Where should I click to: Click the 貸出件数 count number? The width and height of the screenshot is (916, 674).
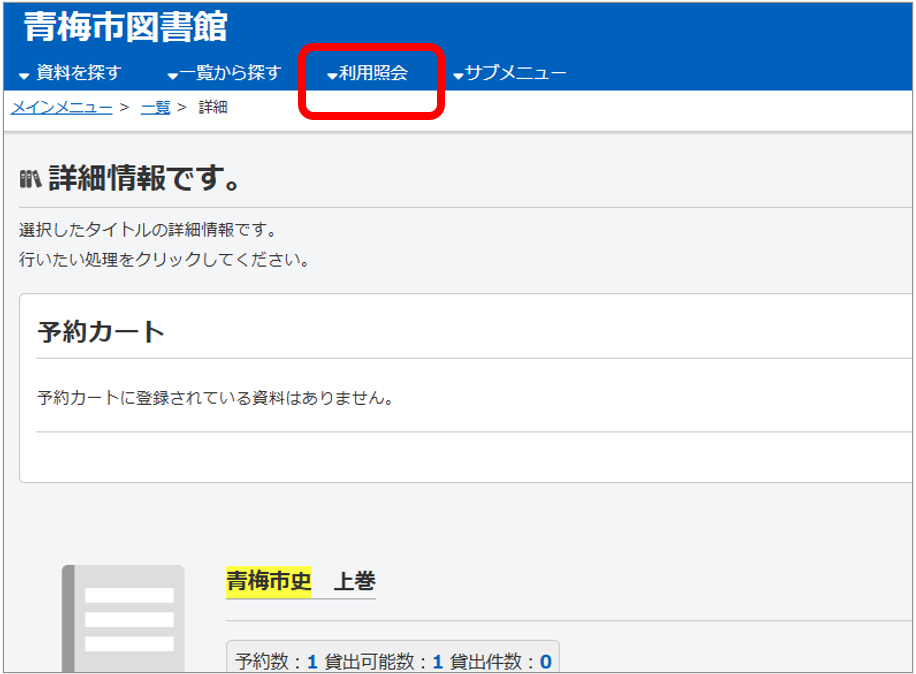tap(546, 661)
